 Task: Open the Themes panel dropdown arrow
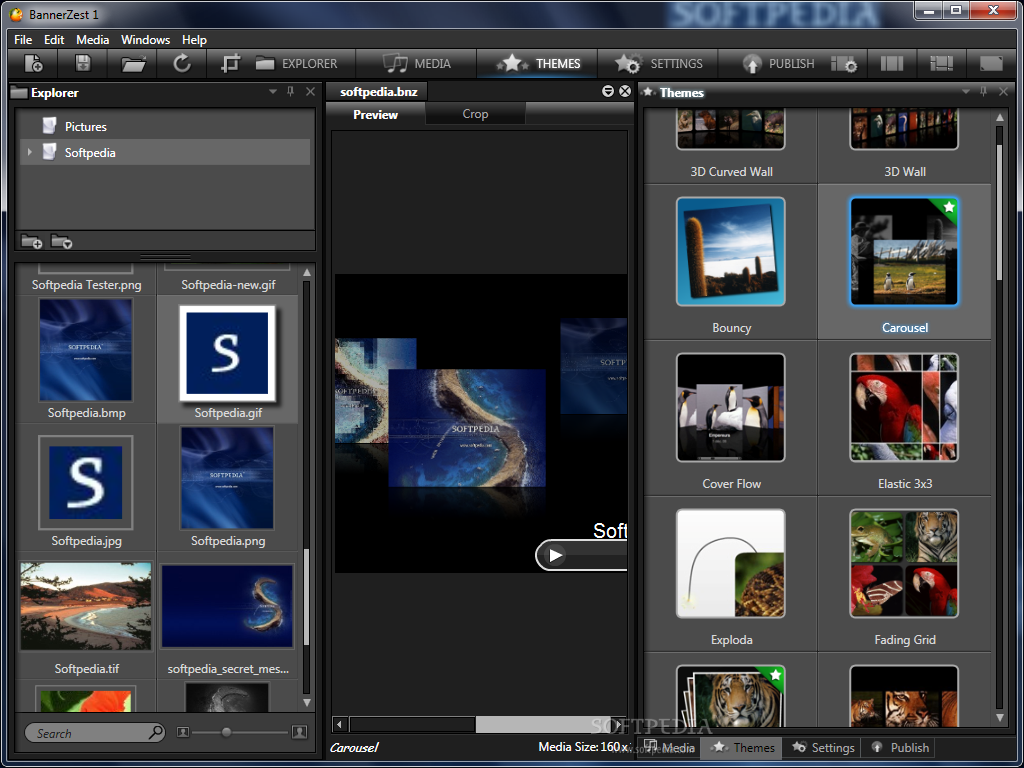coord(966,92)
